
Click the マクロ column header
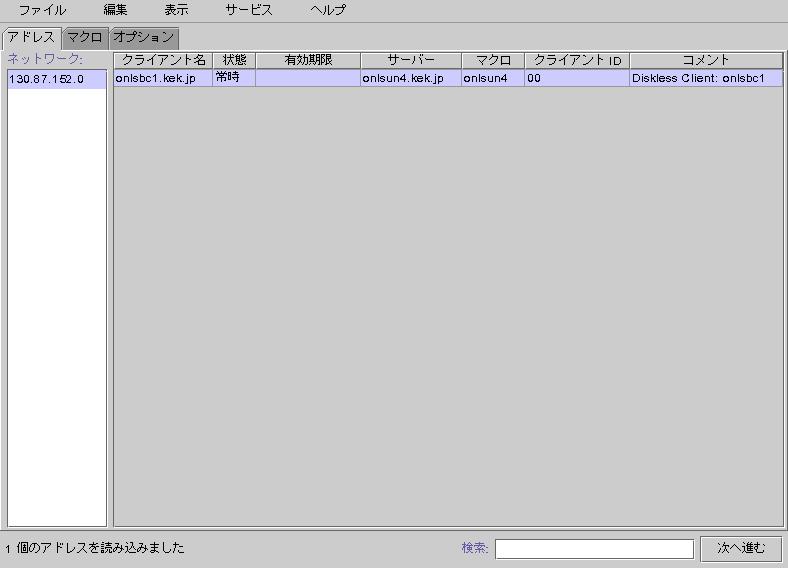click(x=493, y=60)
